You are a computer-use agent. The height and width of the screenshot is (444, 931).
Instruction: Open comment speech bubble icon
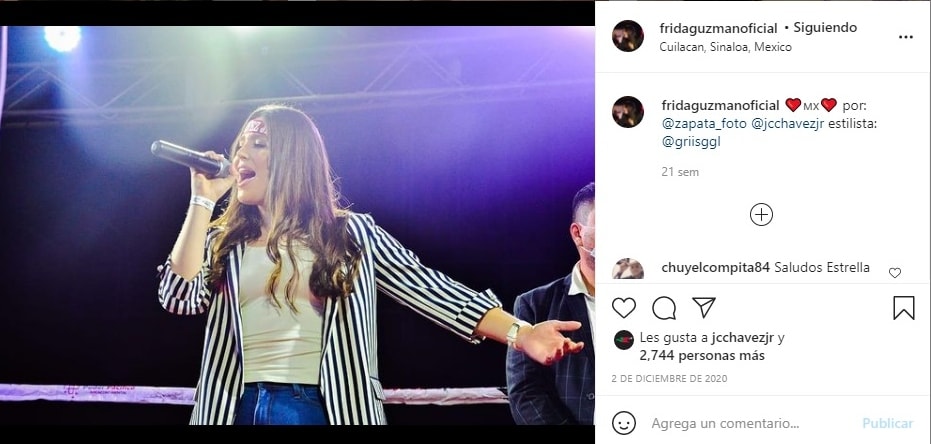664,308
